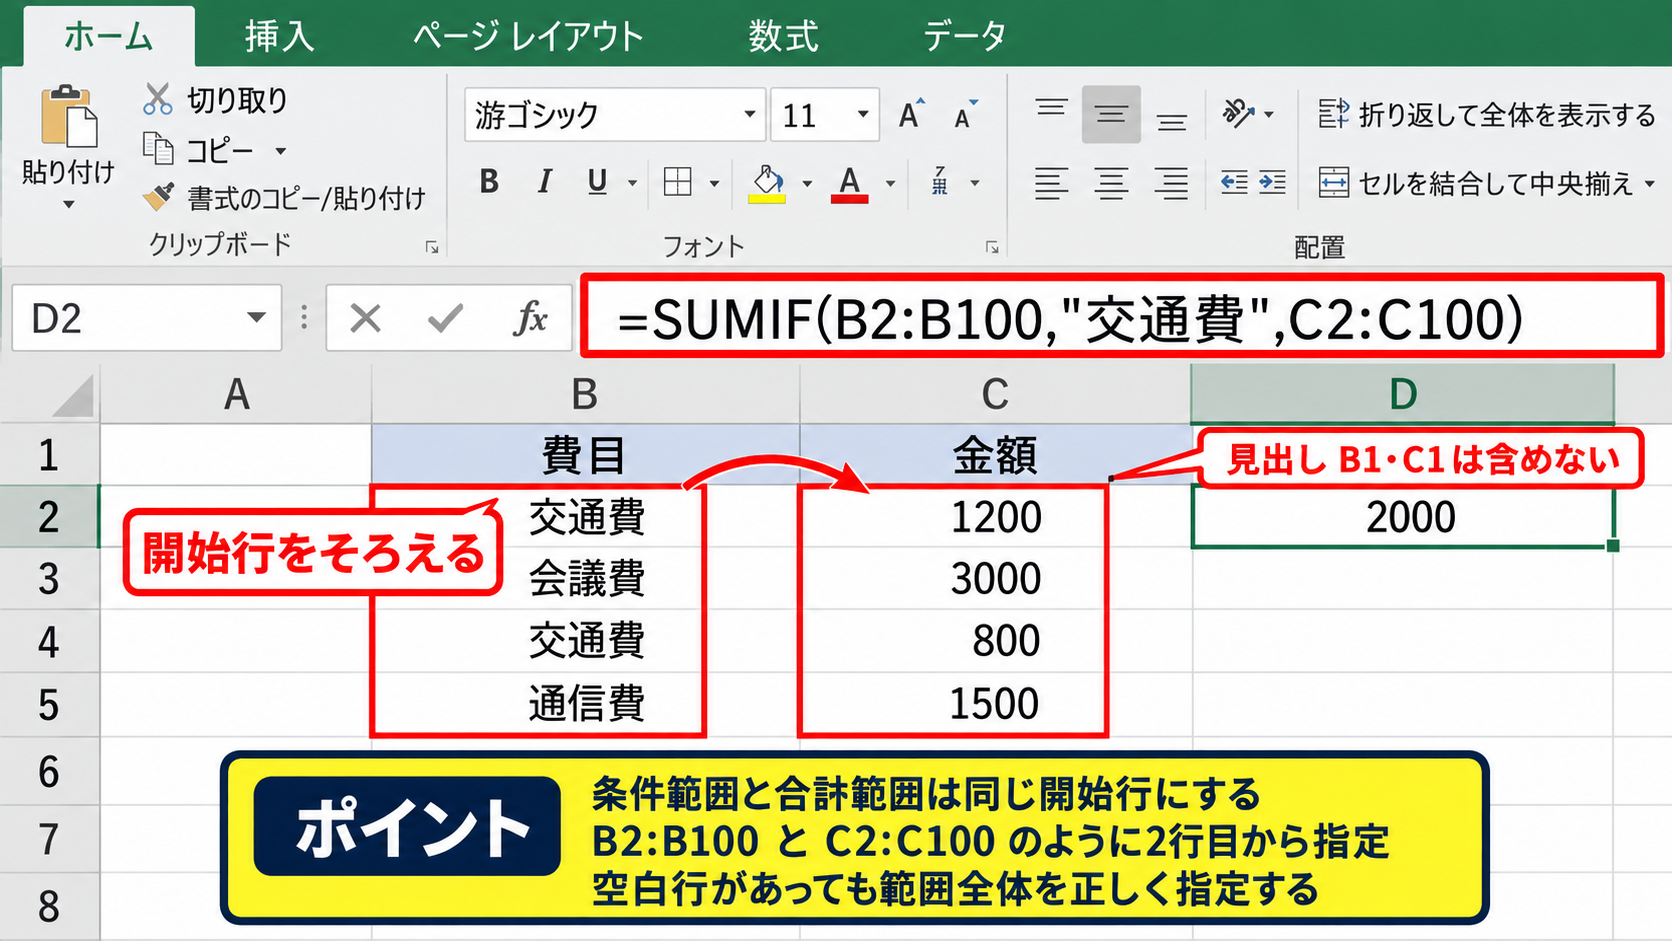Open the ページ レイアウト tab
The width and height of the screenshot is (1672, 941).
click(x=528, y=37)
